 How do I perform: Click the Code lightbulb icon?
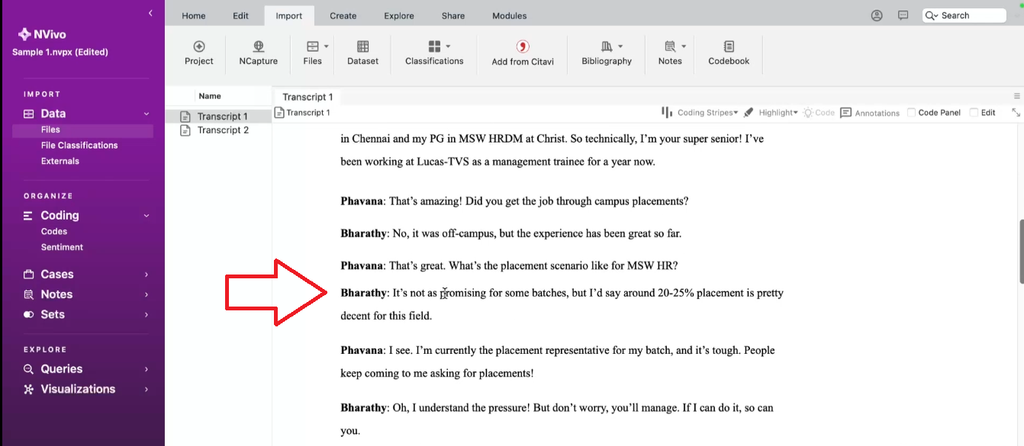click(808, 112)
